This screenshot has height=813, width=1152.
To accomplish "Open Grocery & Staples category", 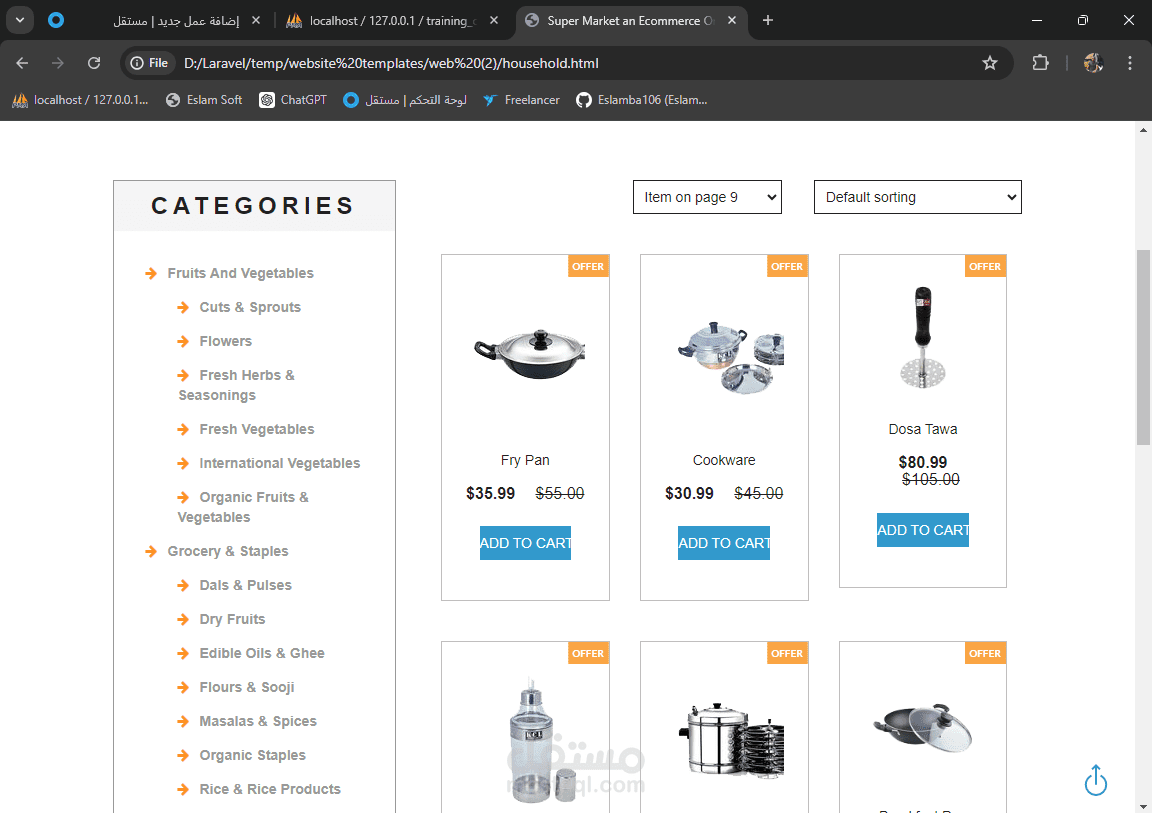I will point(228,551).
